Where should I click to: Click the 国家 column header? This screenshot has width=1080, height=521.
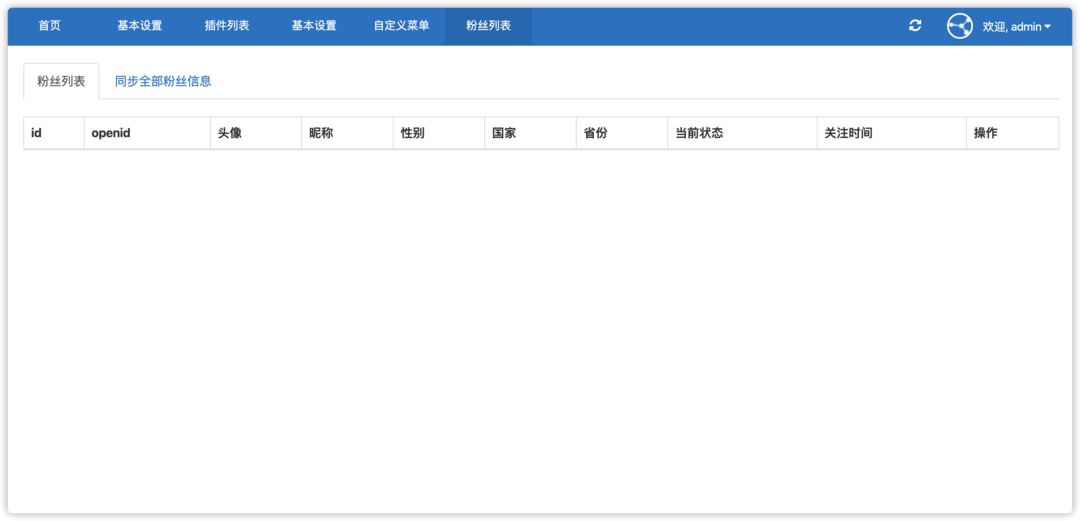(x=530, y=133)
